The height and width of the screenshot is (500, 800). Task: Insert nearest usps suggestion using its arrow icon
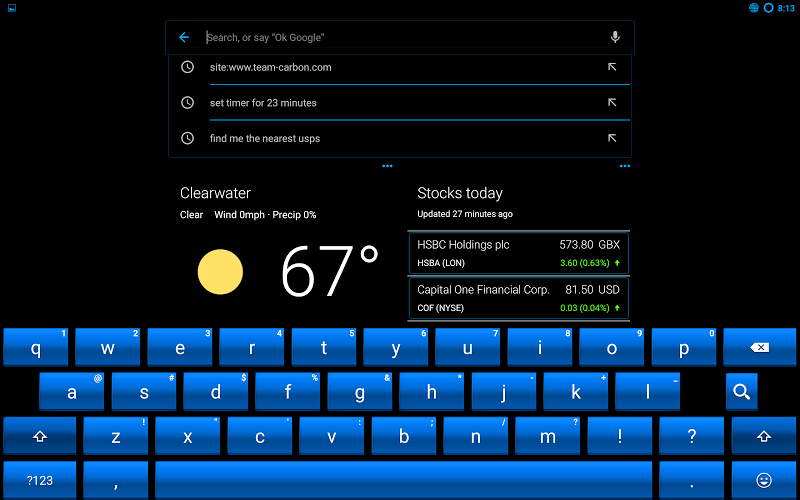tap(612, 138)
